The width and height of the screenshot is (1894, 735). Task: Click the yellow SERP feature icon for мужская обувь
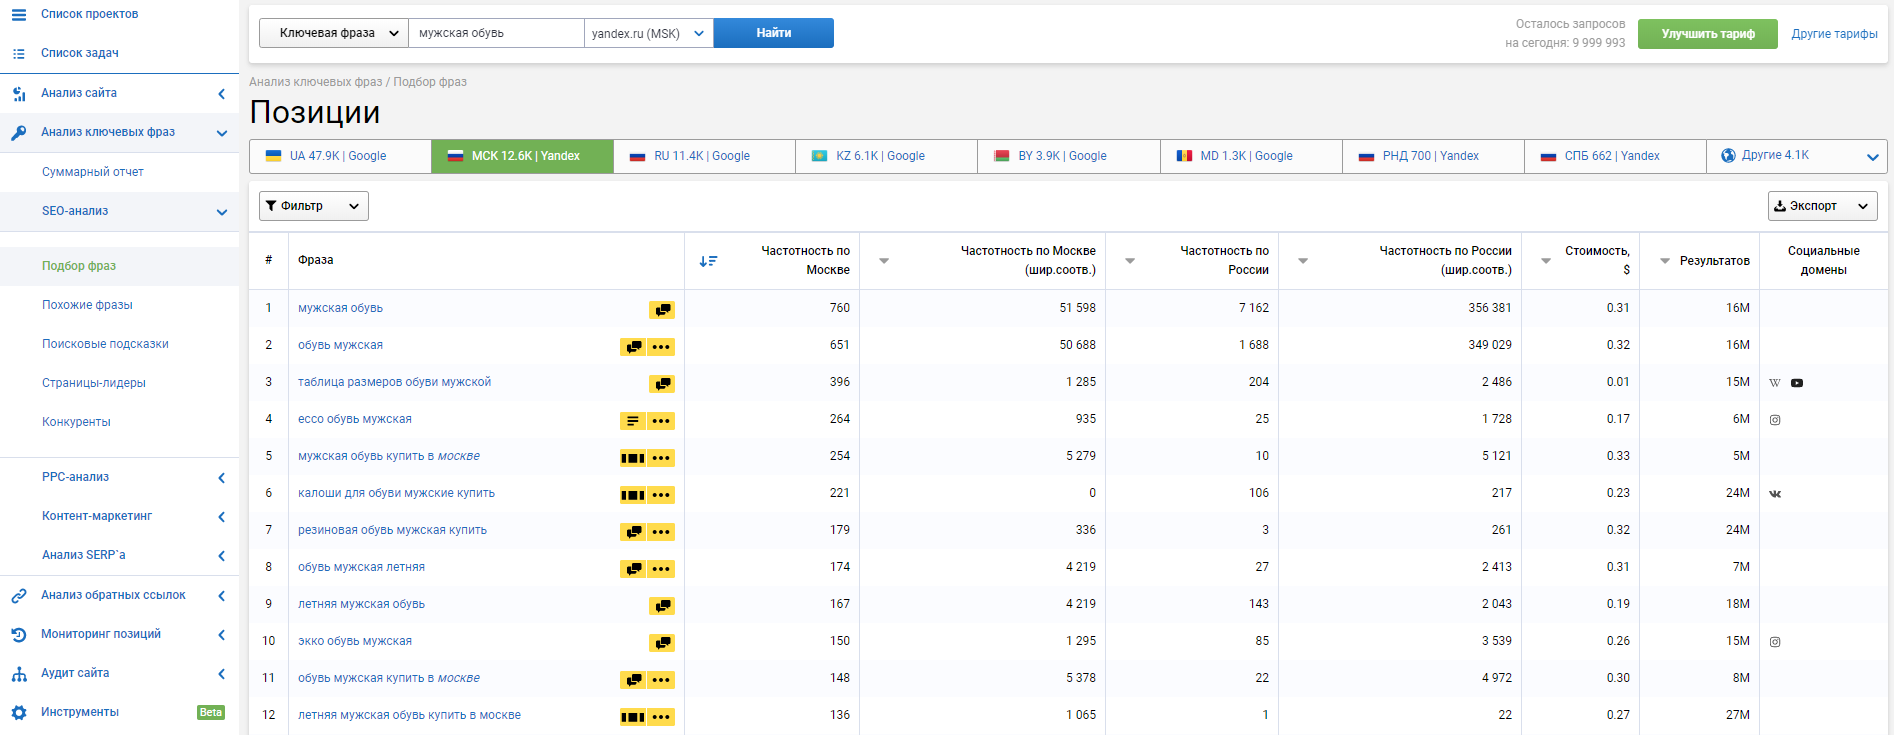pos(662,310)
